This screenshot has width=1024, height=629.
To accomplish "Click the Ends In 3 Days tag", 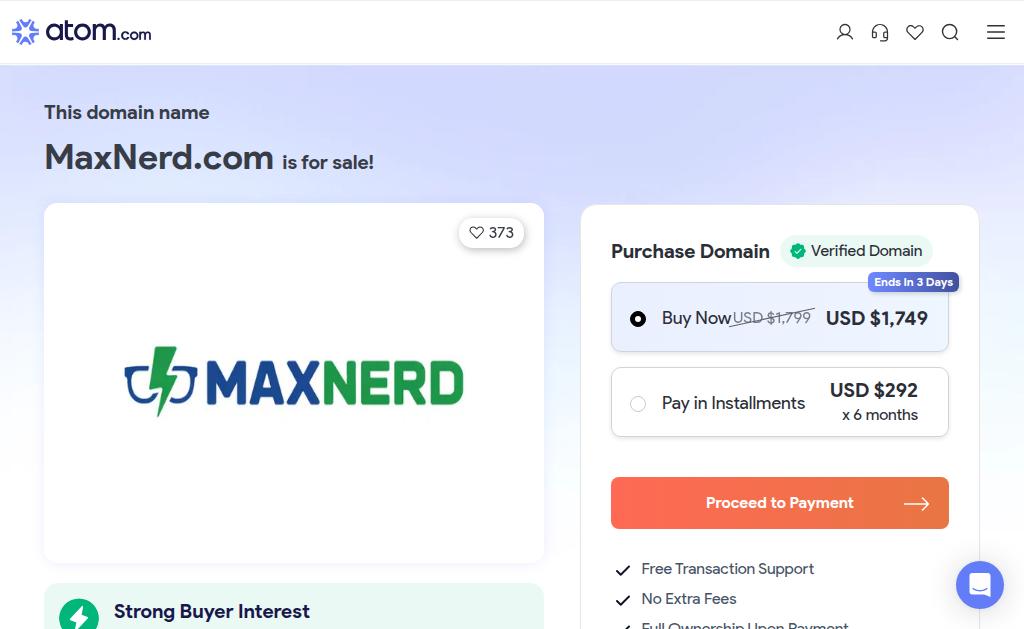I will click(913, 282).
